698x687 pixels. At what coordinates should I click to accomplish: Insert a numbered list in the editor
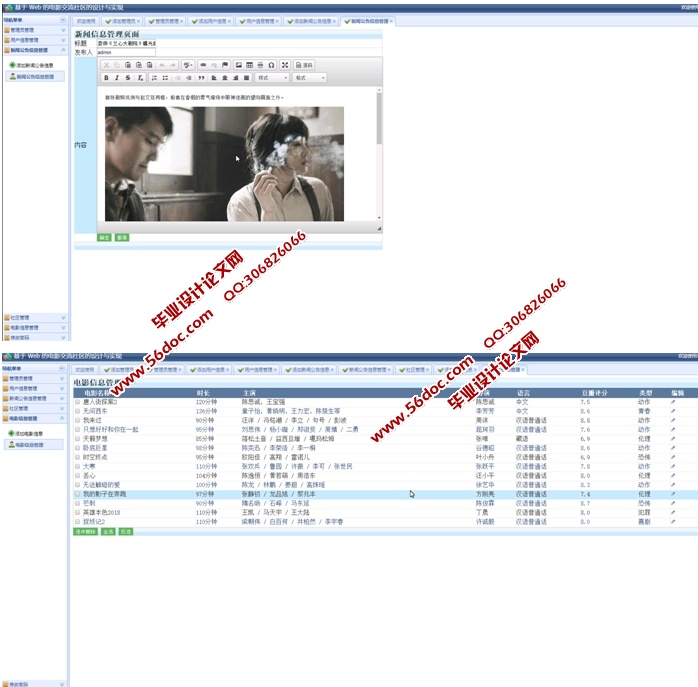pos(154,78)
